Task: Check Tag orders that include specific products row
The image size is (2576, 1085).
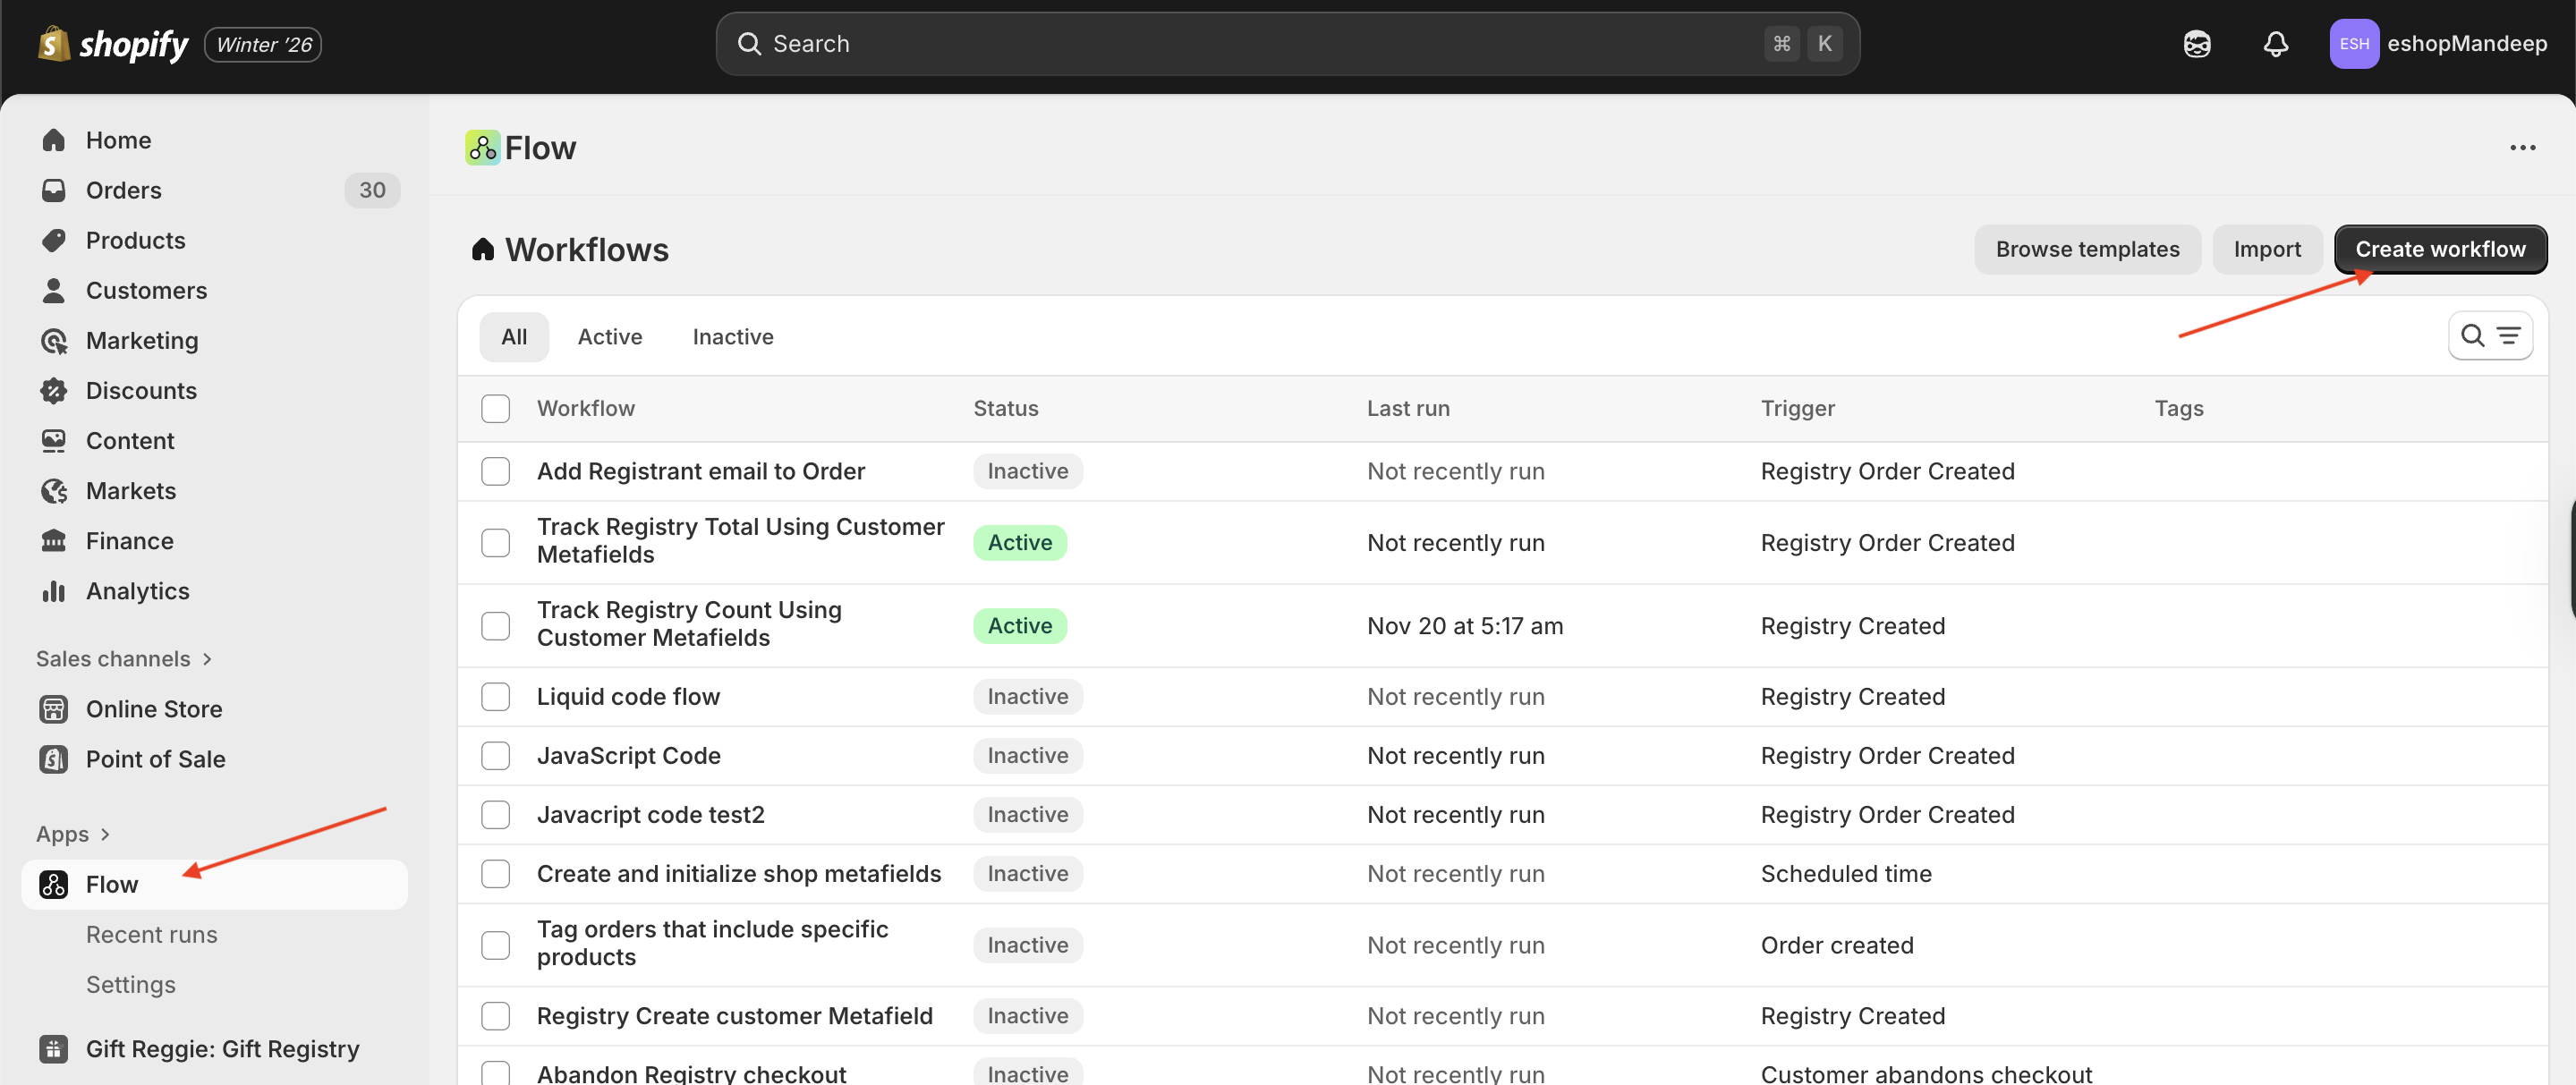Action: 495,944
